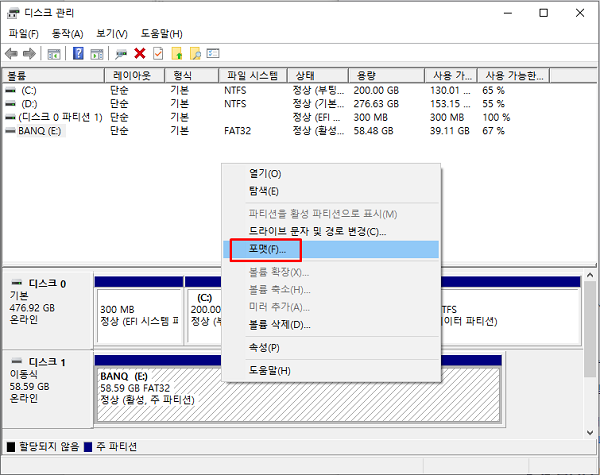Open the 파일(F) menu

click(23, 33)
